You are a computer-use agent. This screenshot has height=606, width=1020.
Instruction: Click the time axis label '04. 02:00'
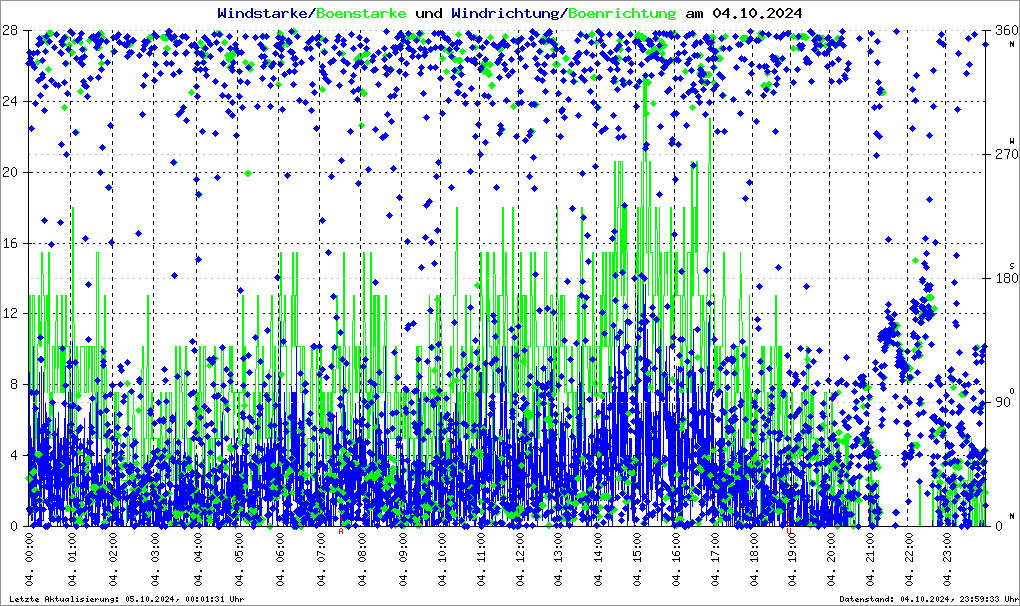click(x=113, y=559)
